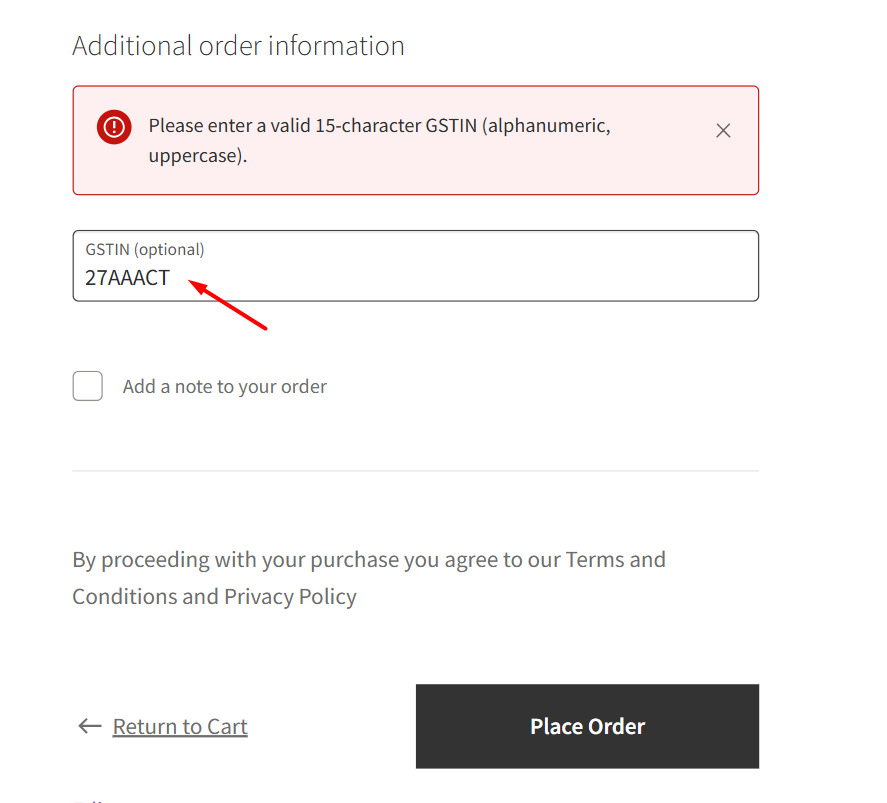The image size is (887, 803).
Task: Enable the Add a note to your order checkbox
Action: 87,386
